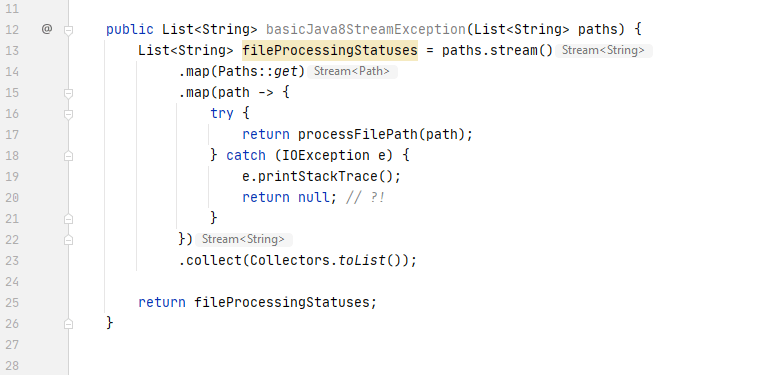780x375 pixels.
Task: Click the method closing fold marker on line 26
Action: point(69,323)
